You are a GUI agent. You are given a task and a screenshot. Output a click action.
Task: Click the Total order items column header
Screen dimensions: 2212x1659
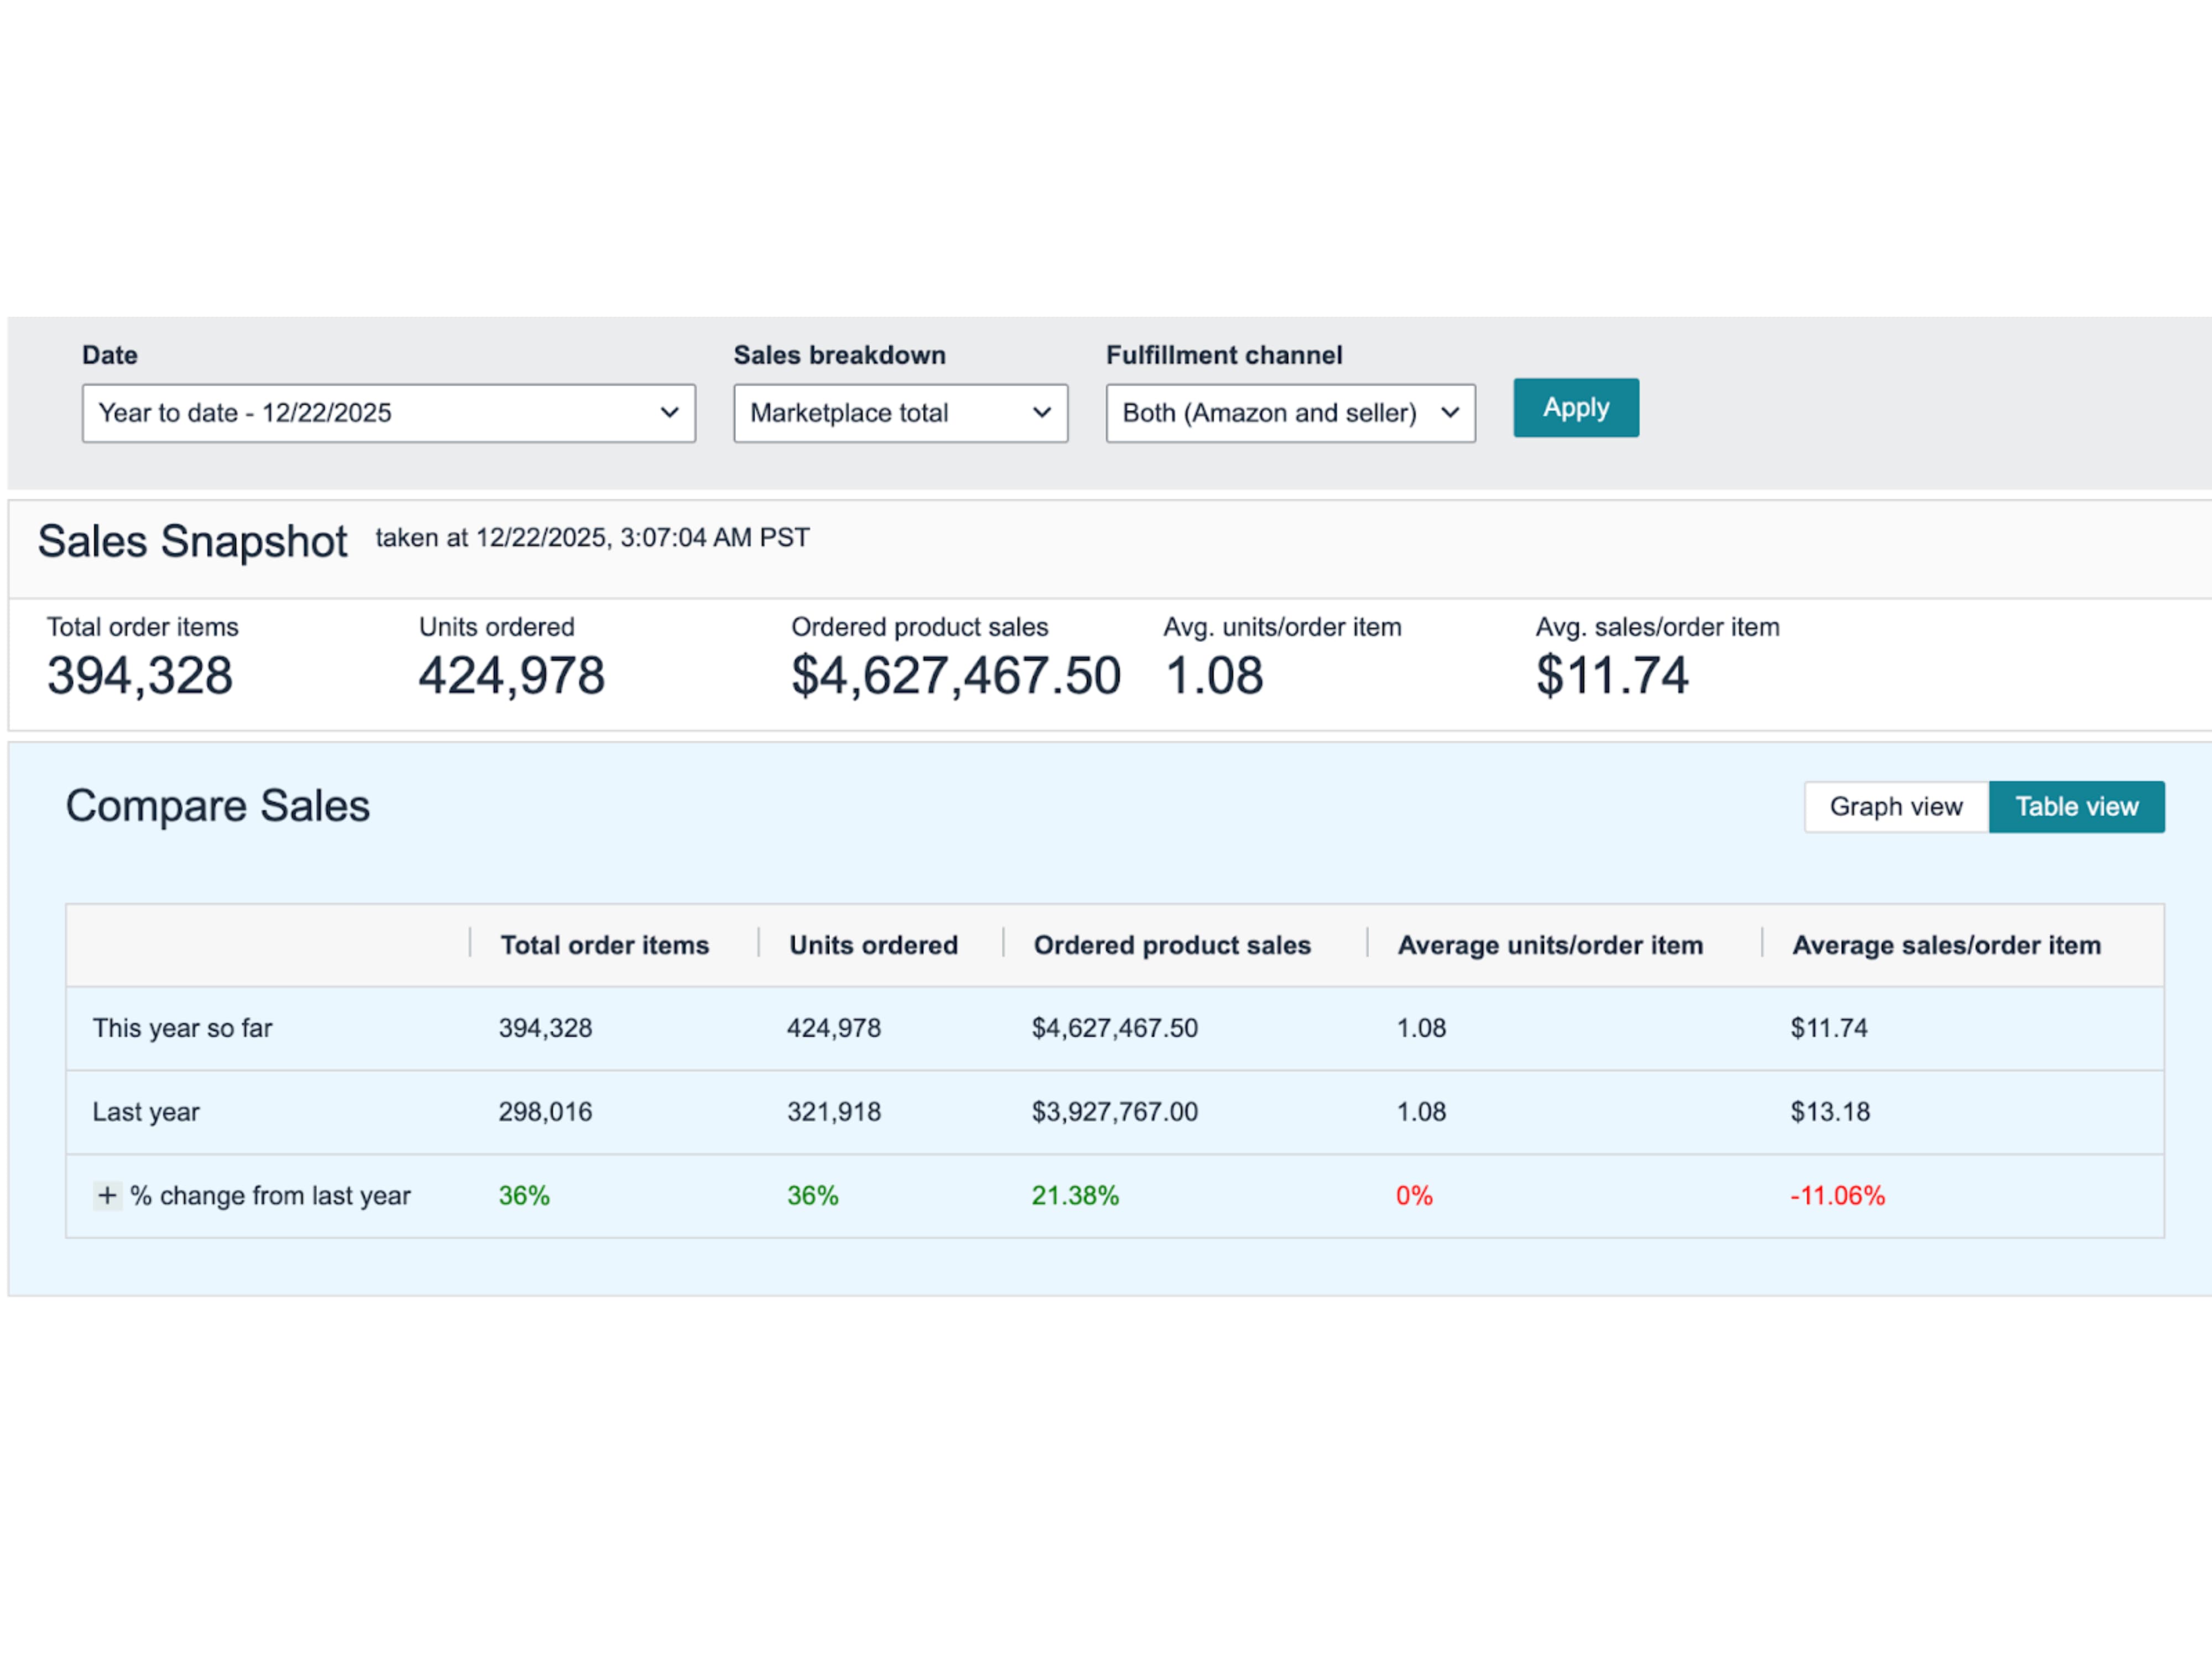coord(604,945)
